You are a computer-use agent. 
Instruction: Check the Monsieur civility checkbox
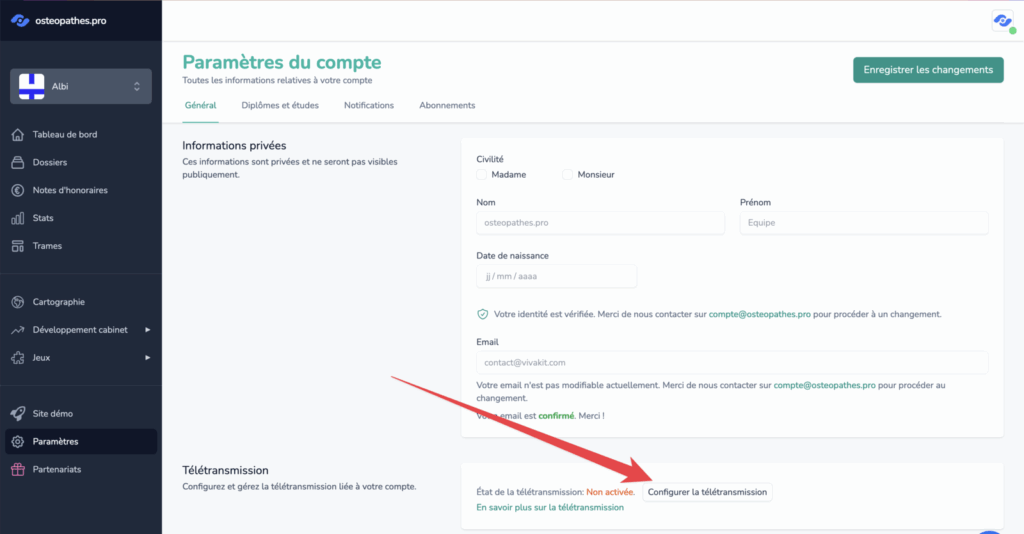click(568, 175)
